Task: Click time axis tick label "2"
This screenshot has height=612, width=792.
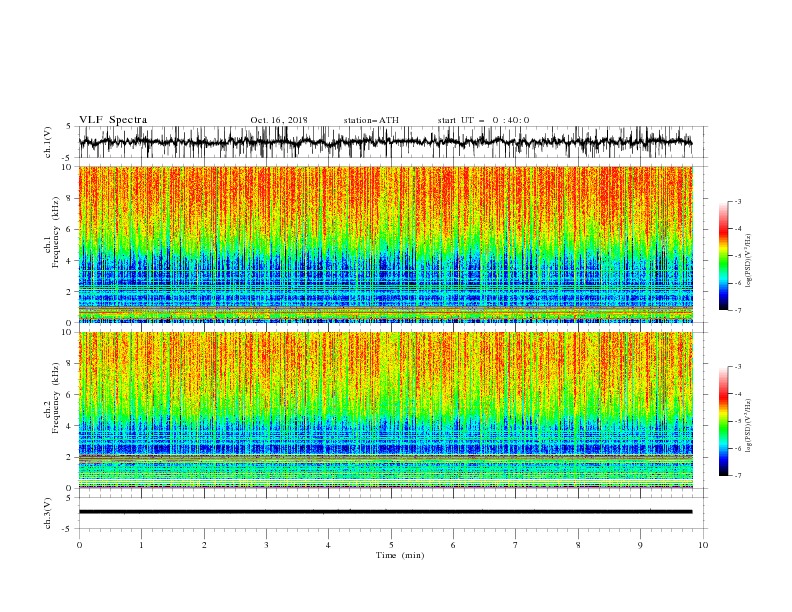Action: [x=204, y=545]
